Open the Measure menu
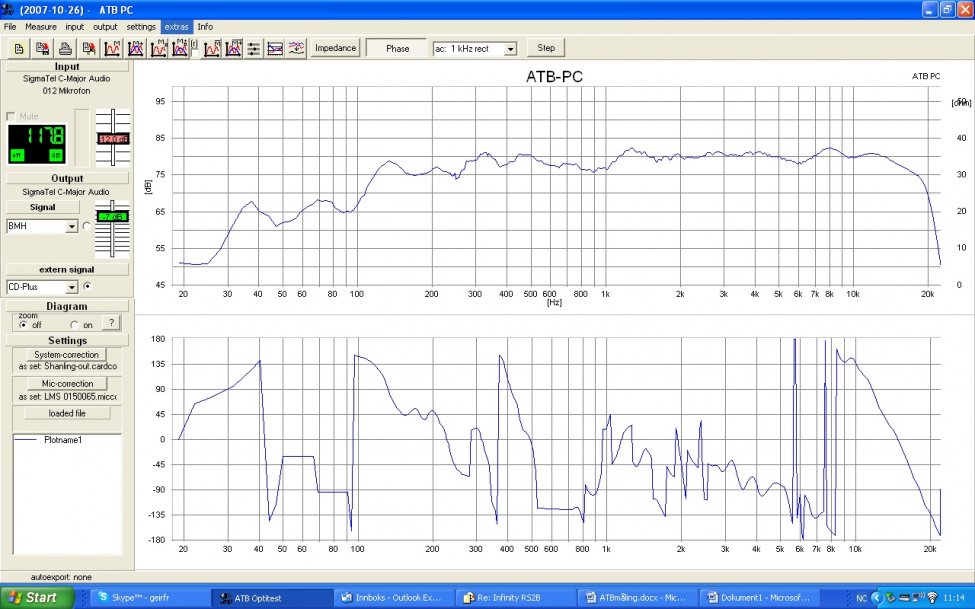This screenshot has width=975, height=609. (41, 26)
